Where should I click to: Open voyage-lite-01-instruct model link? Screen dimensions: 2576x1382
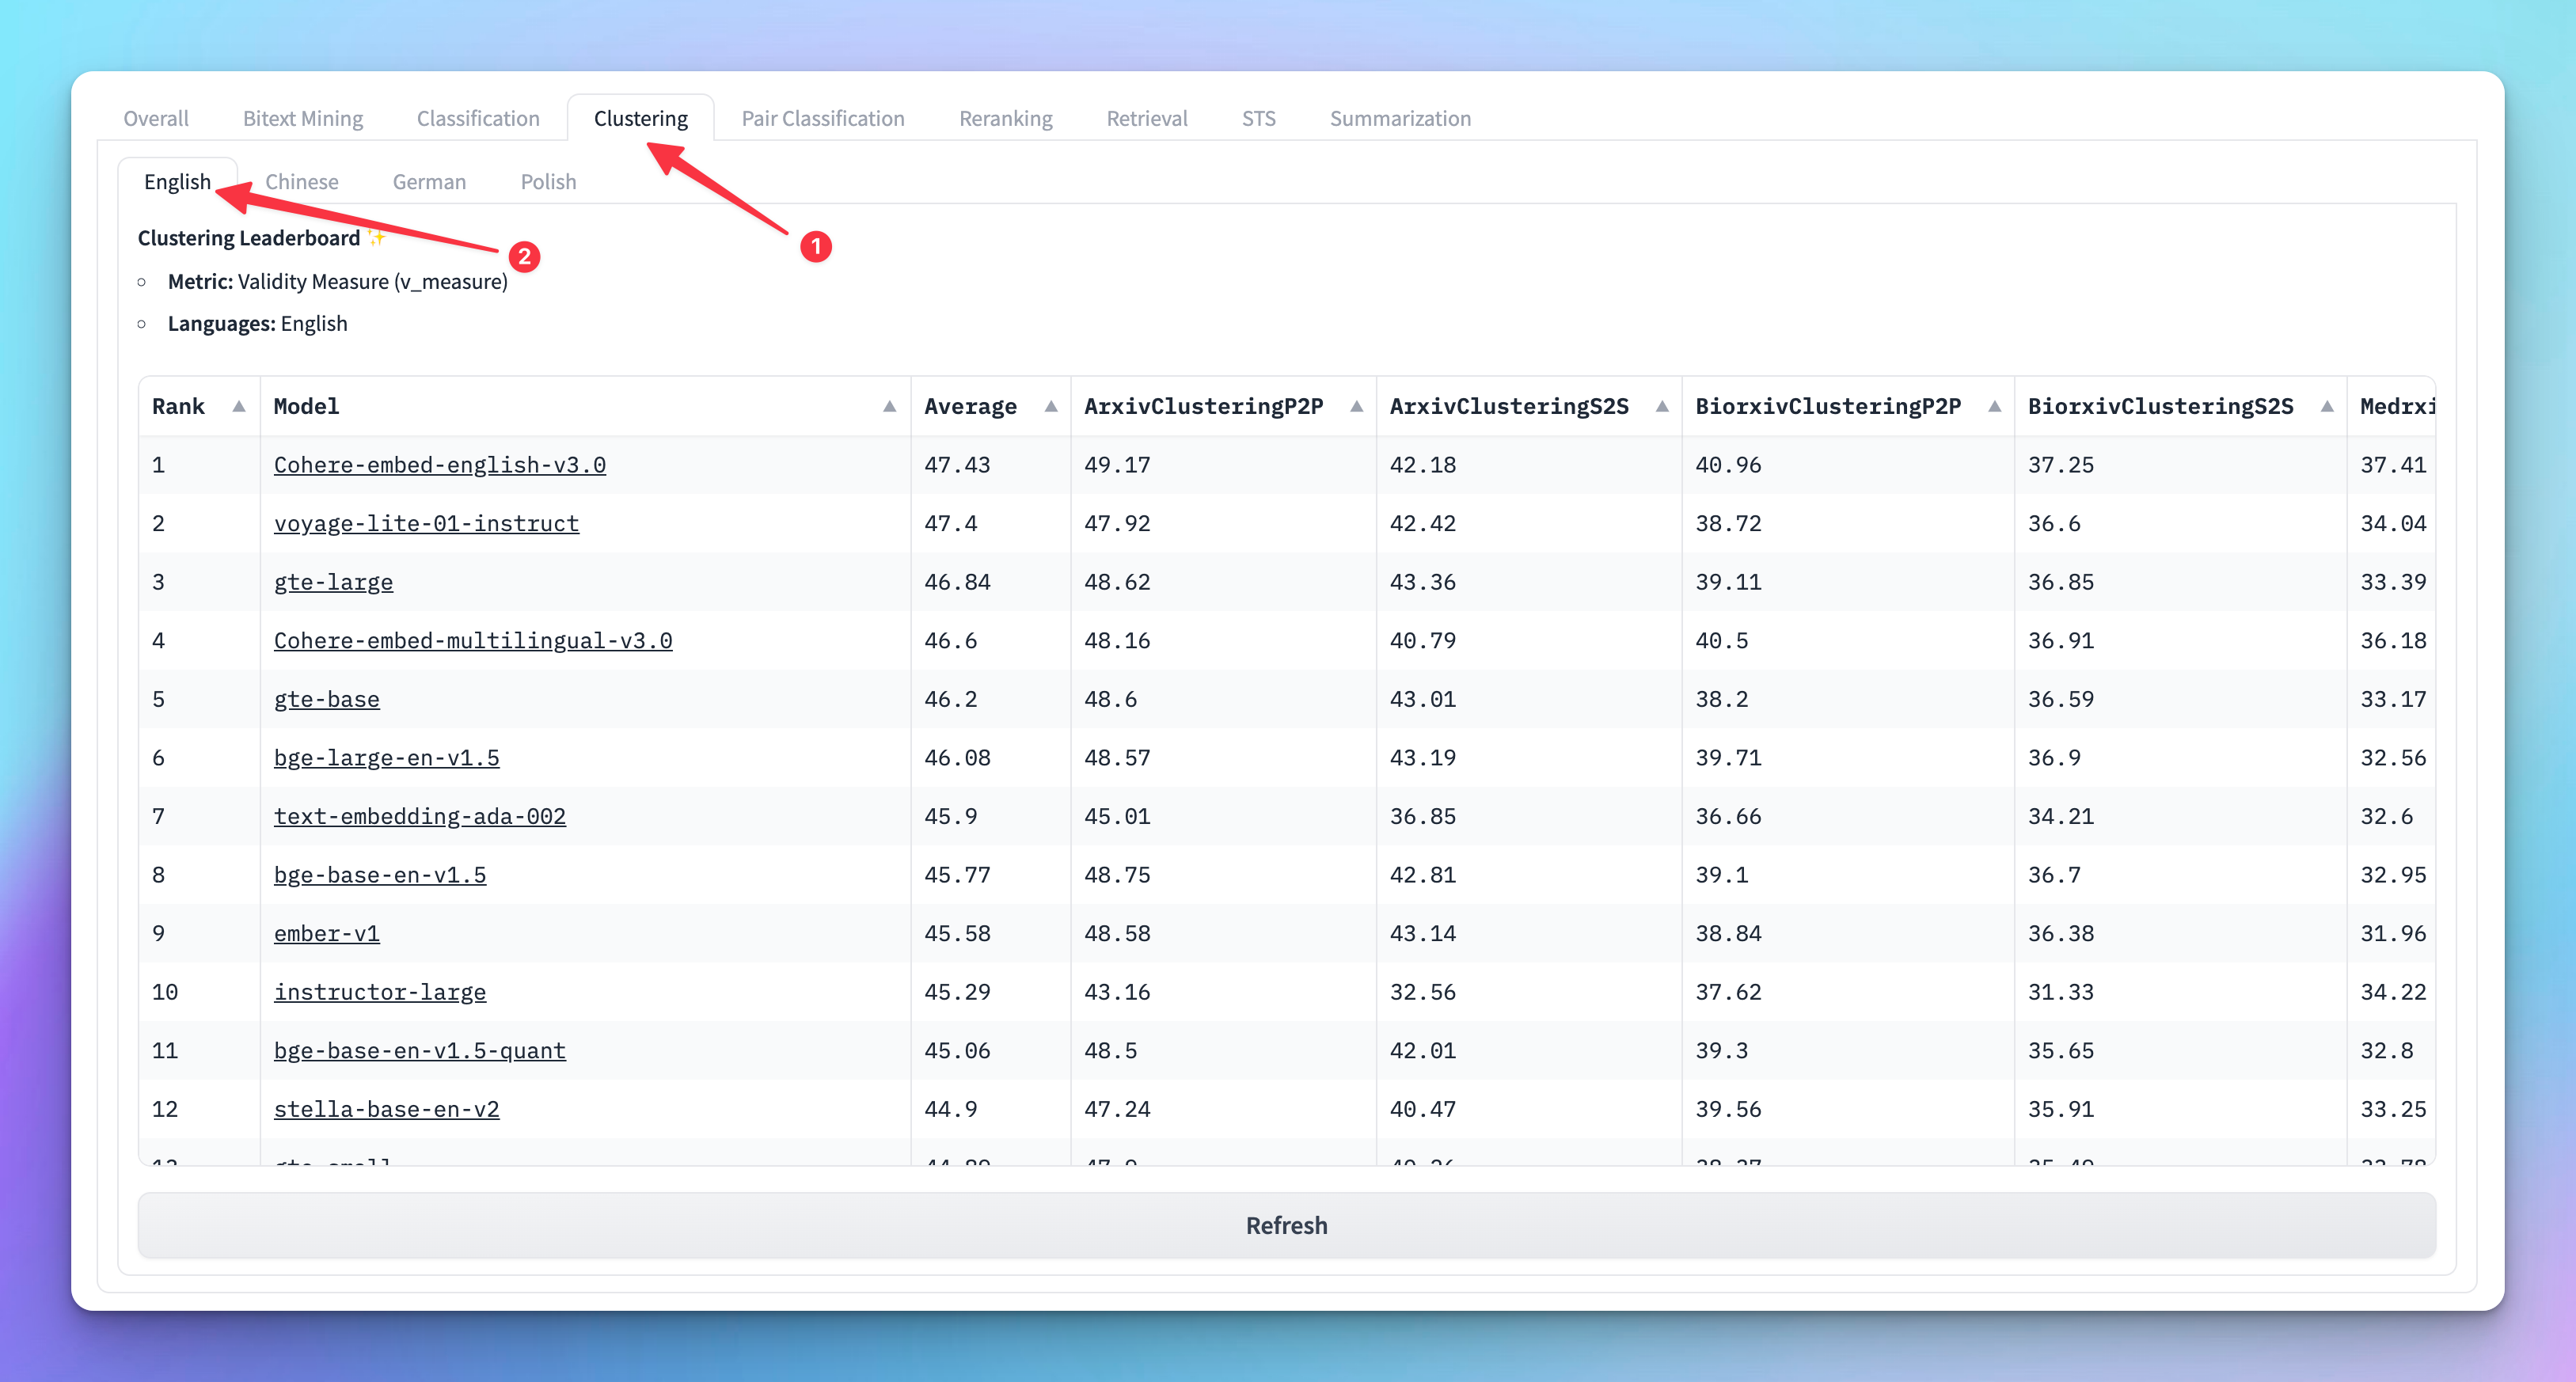tap(426, 524)
